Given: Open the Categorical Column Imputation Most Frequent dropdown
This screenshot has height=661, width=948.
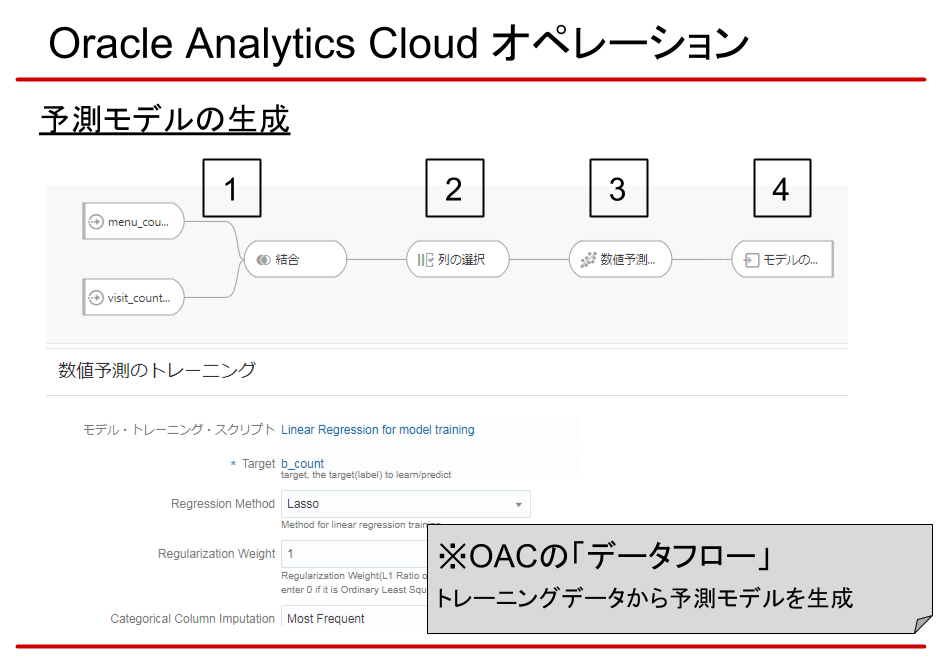Looking at the screenshot, I should (x=355, y=618).
